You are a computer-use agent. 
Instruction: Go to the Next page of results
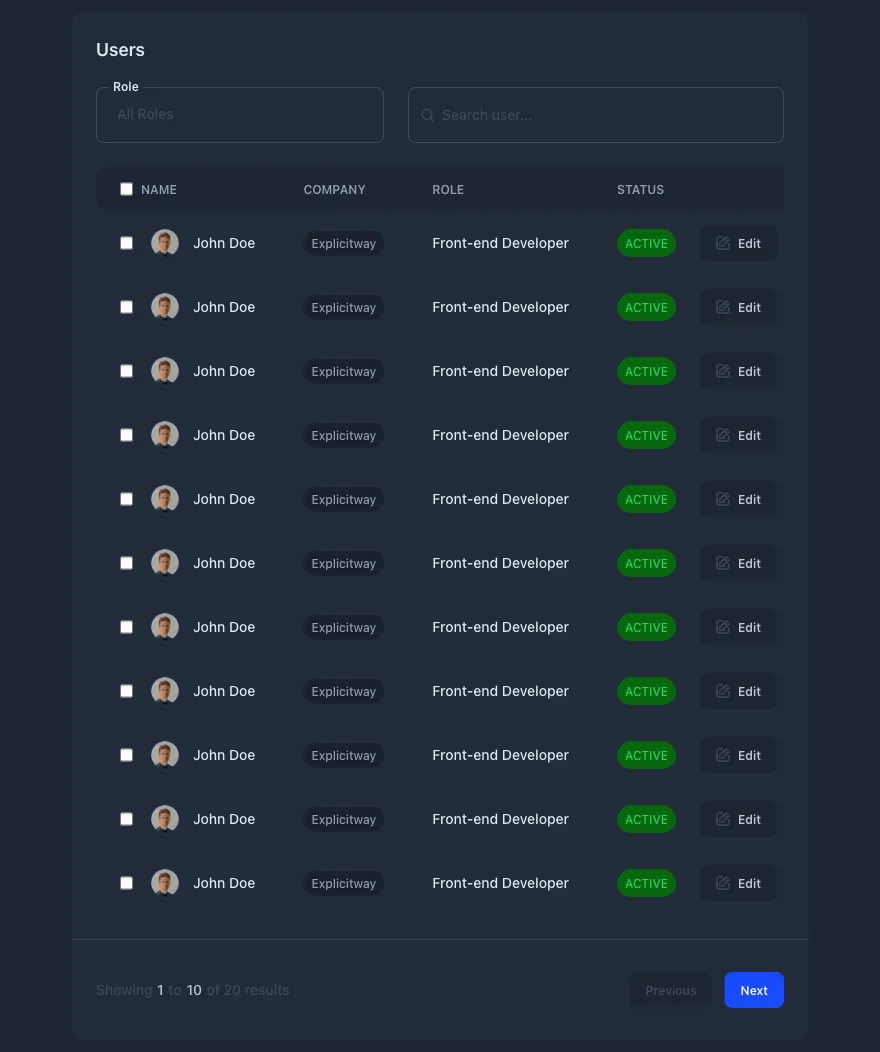click(754, 990)
